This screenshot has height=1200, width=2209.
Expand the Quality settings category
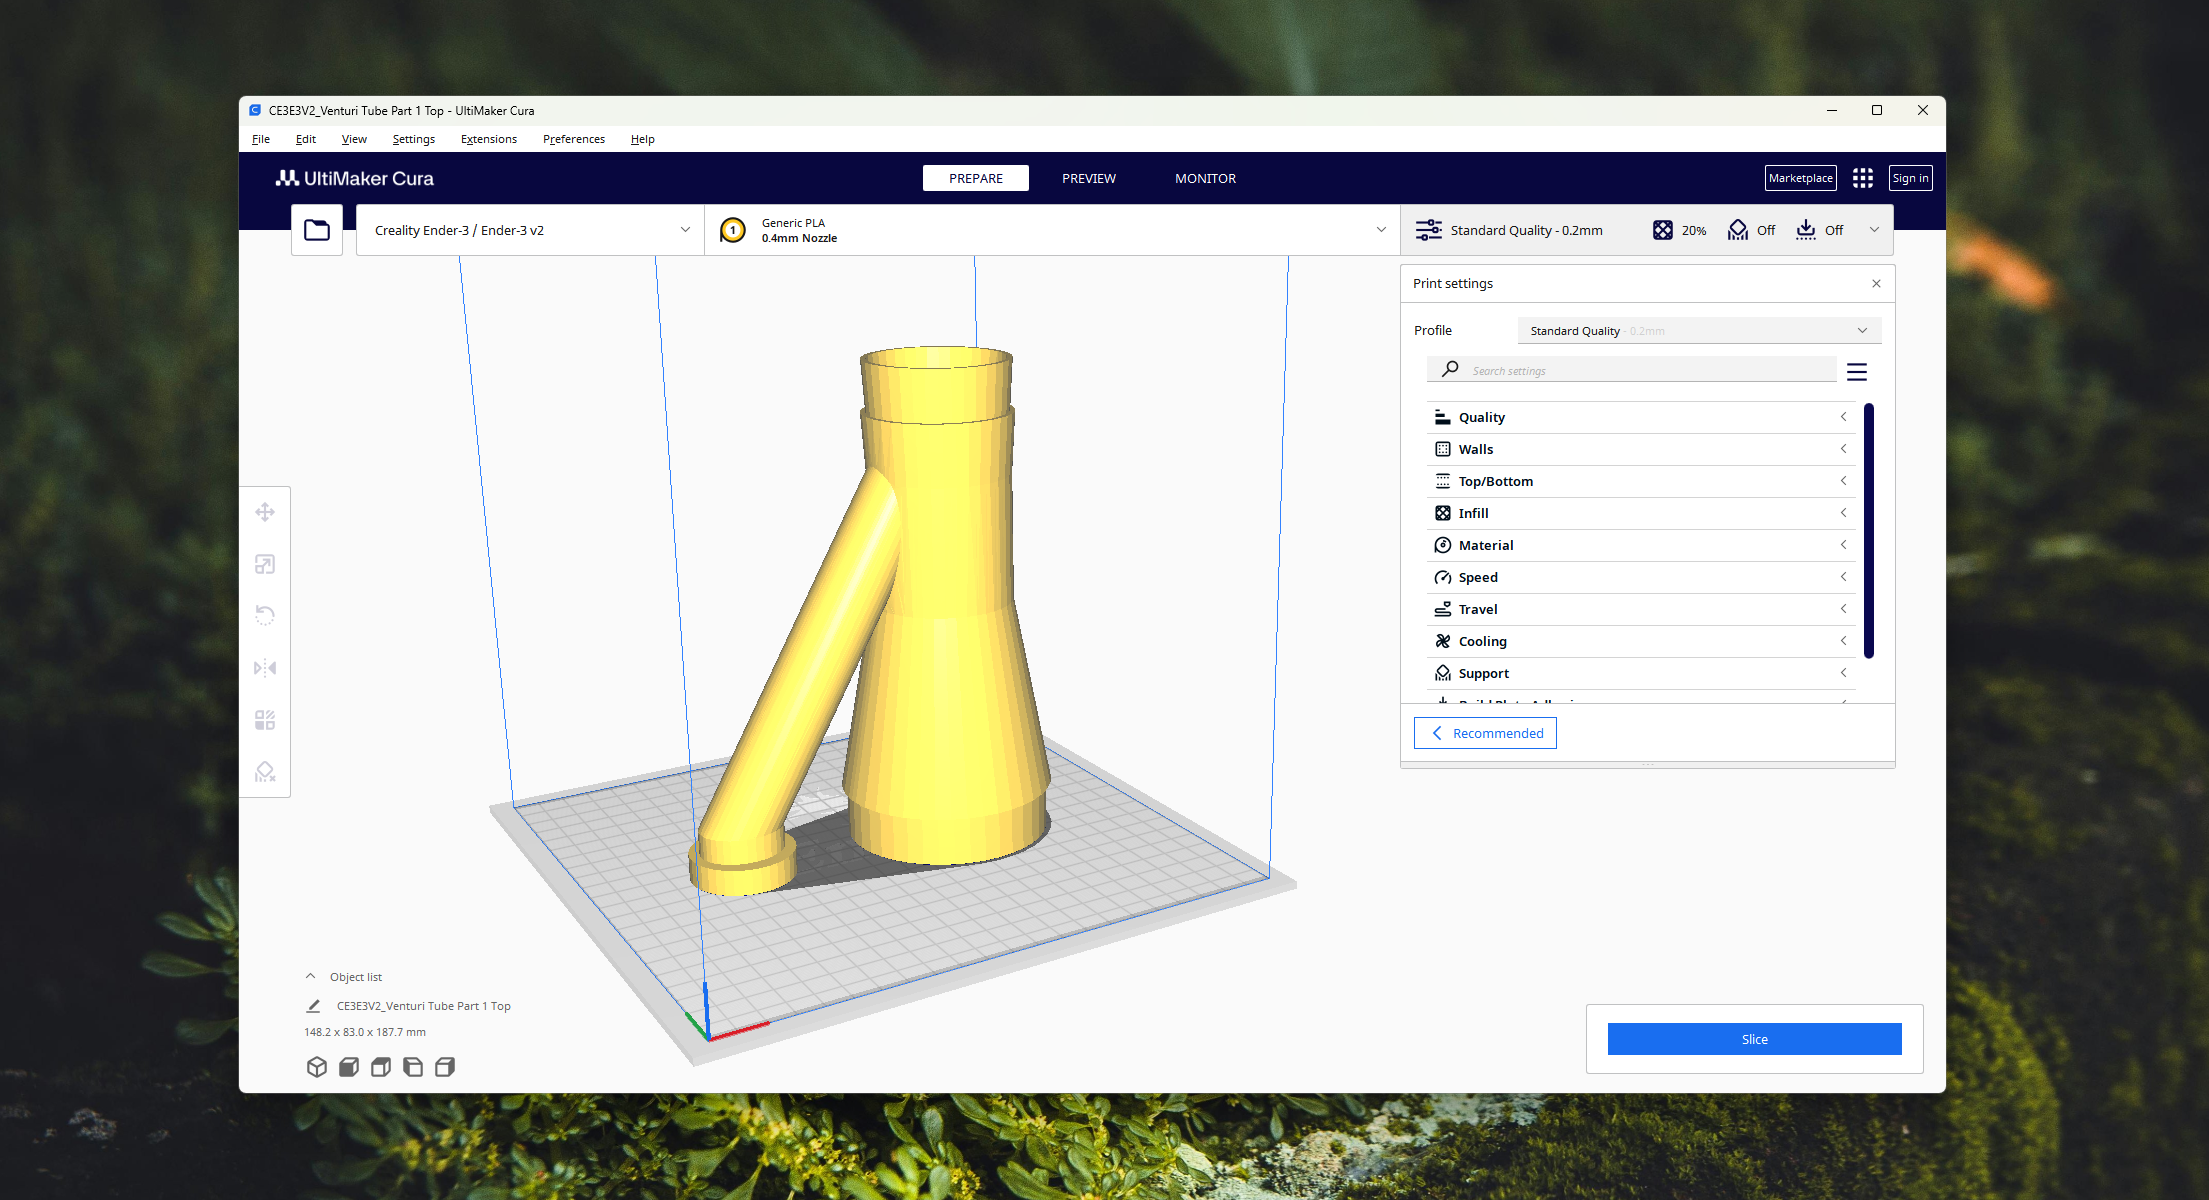click(1641, 417)
